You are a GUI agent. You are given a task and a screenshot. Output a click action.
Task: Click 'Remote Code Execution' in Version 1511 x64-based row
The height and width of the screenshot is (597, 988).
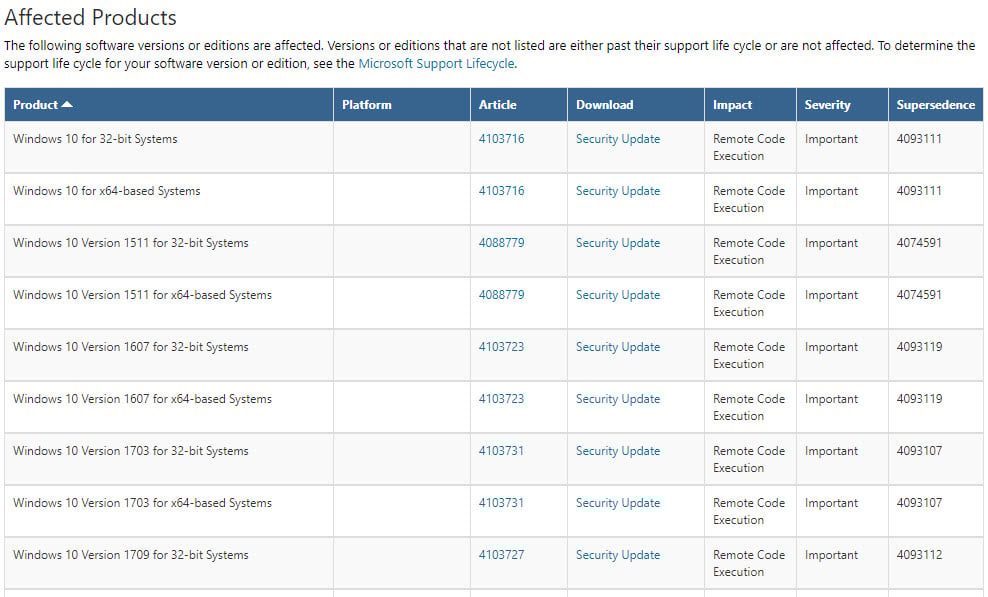[x=749, y=303]
